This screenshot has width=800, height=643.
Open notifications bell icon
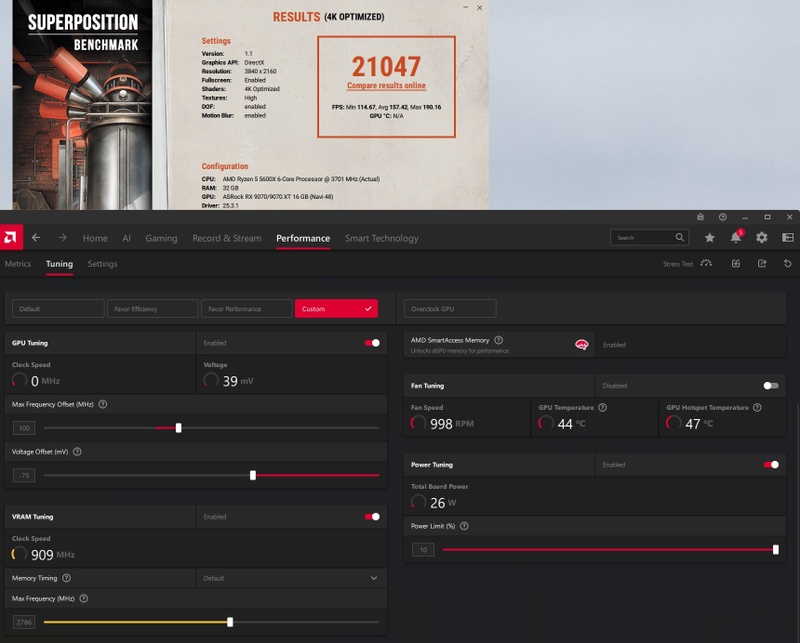736,237
